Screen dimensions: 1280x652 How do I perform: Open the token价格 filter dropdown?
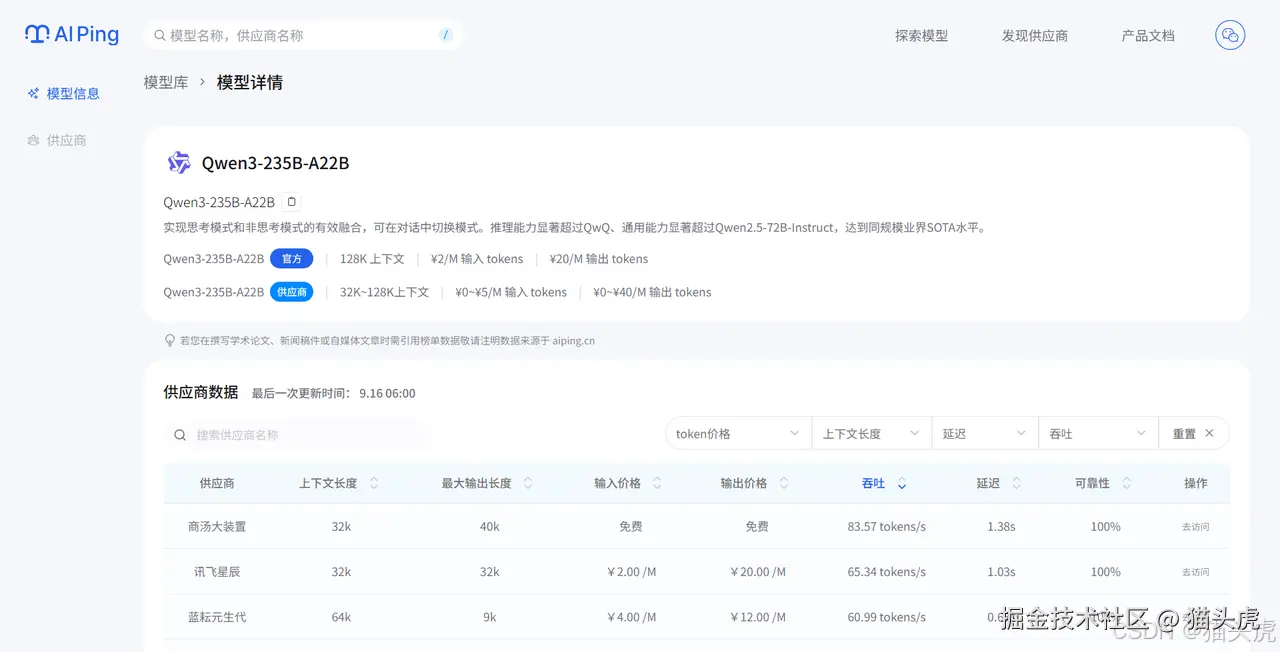(739, 434)
